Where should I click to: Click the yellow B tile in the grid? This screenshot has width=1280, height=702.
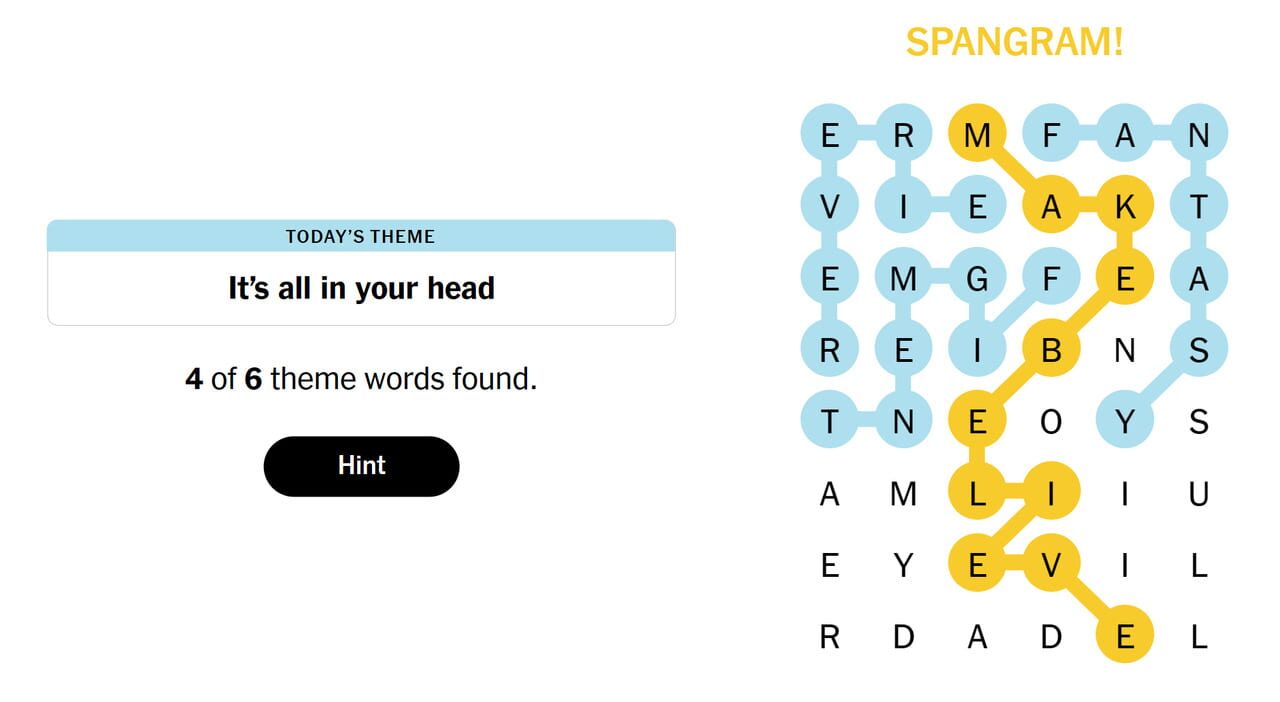click(1051, 349)
